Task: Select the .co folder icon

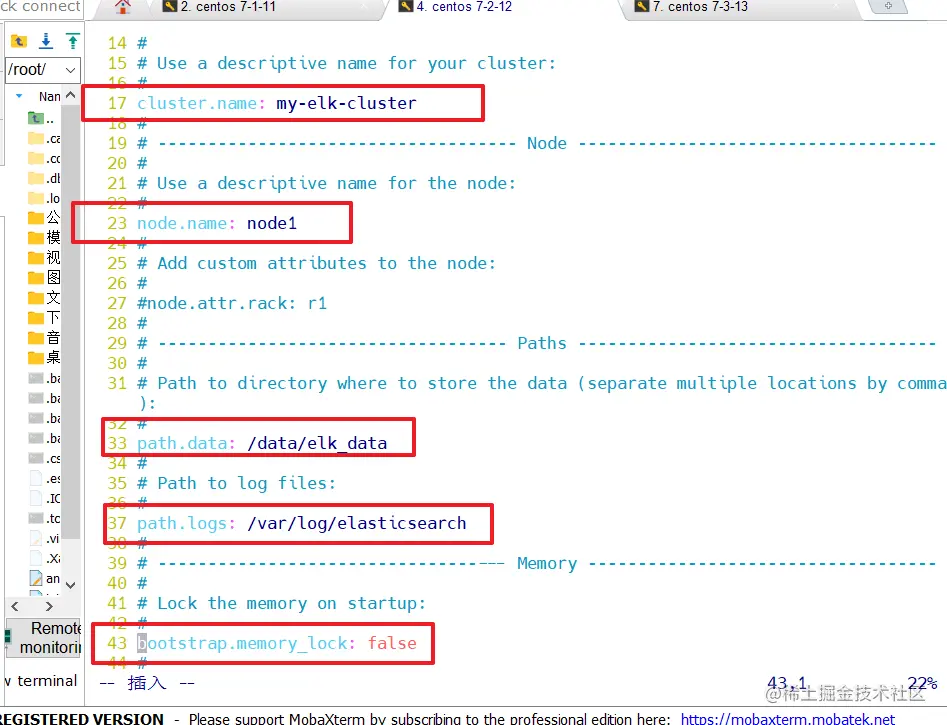Action: (36, 158)
